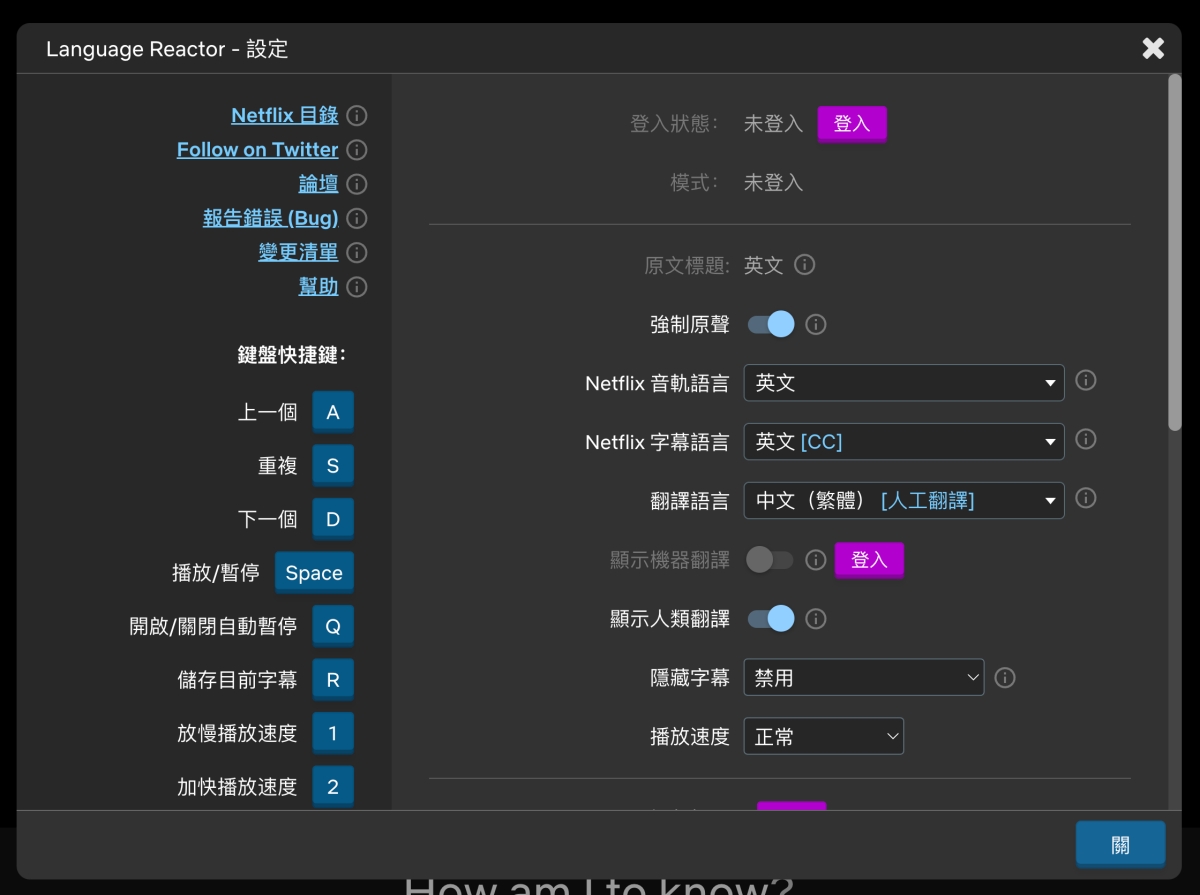Open the 幫助 link
1200x895 pixels.
click(x=319, y=287)
